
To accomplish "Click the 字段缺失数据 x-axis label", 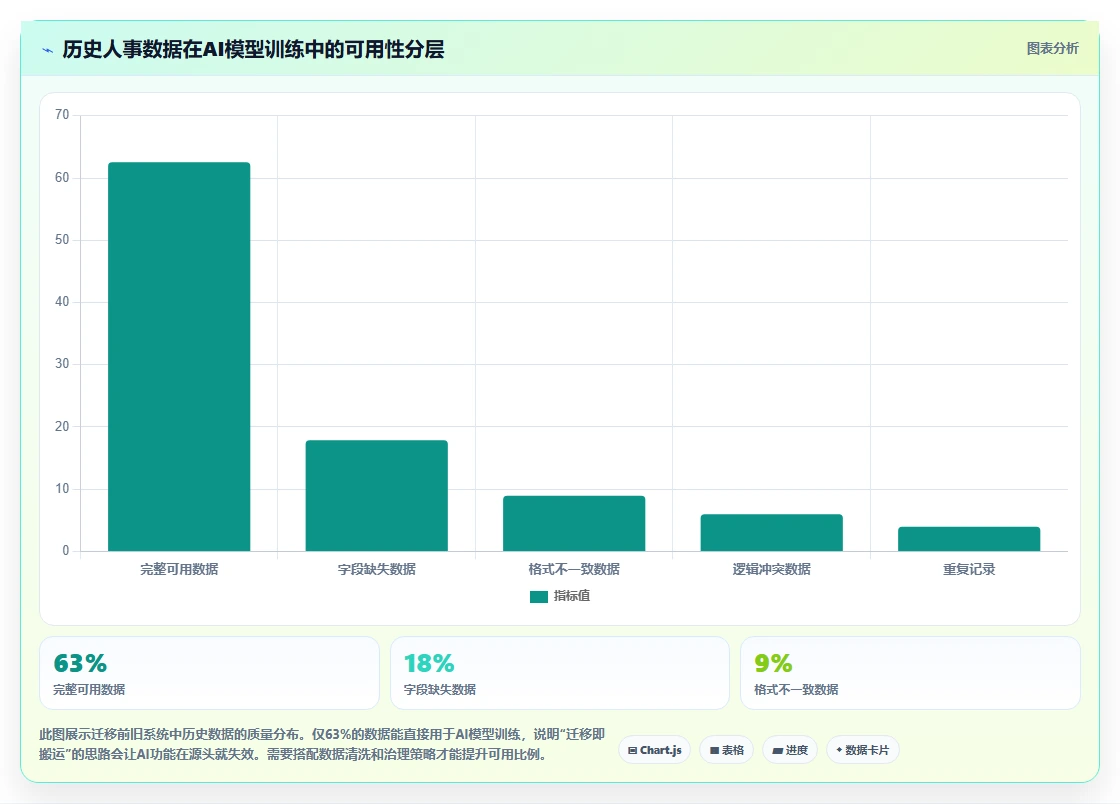I will (376, 569).
